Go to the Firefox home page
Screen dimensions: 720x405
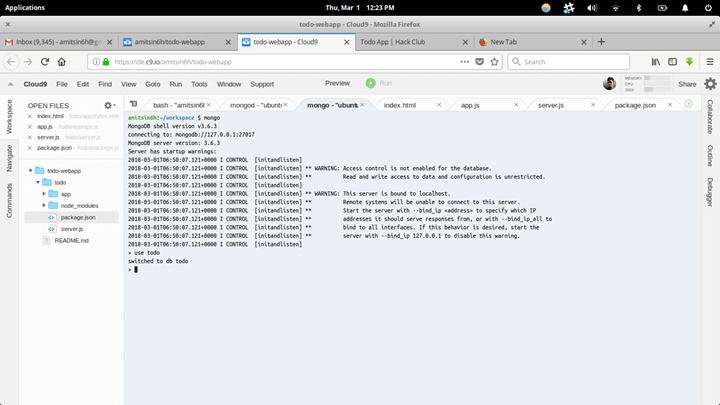tap(62, 62)
